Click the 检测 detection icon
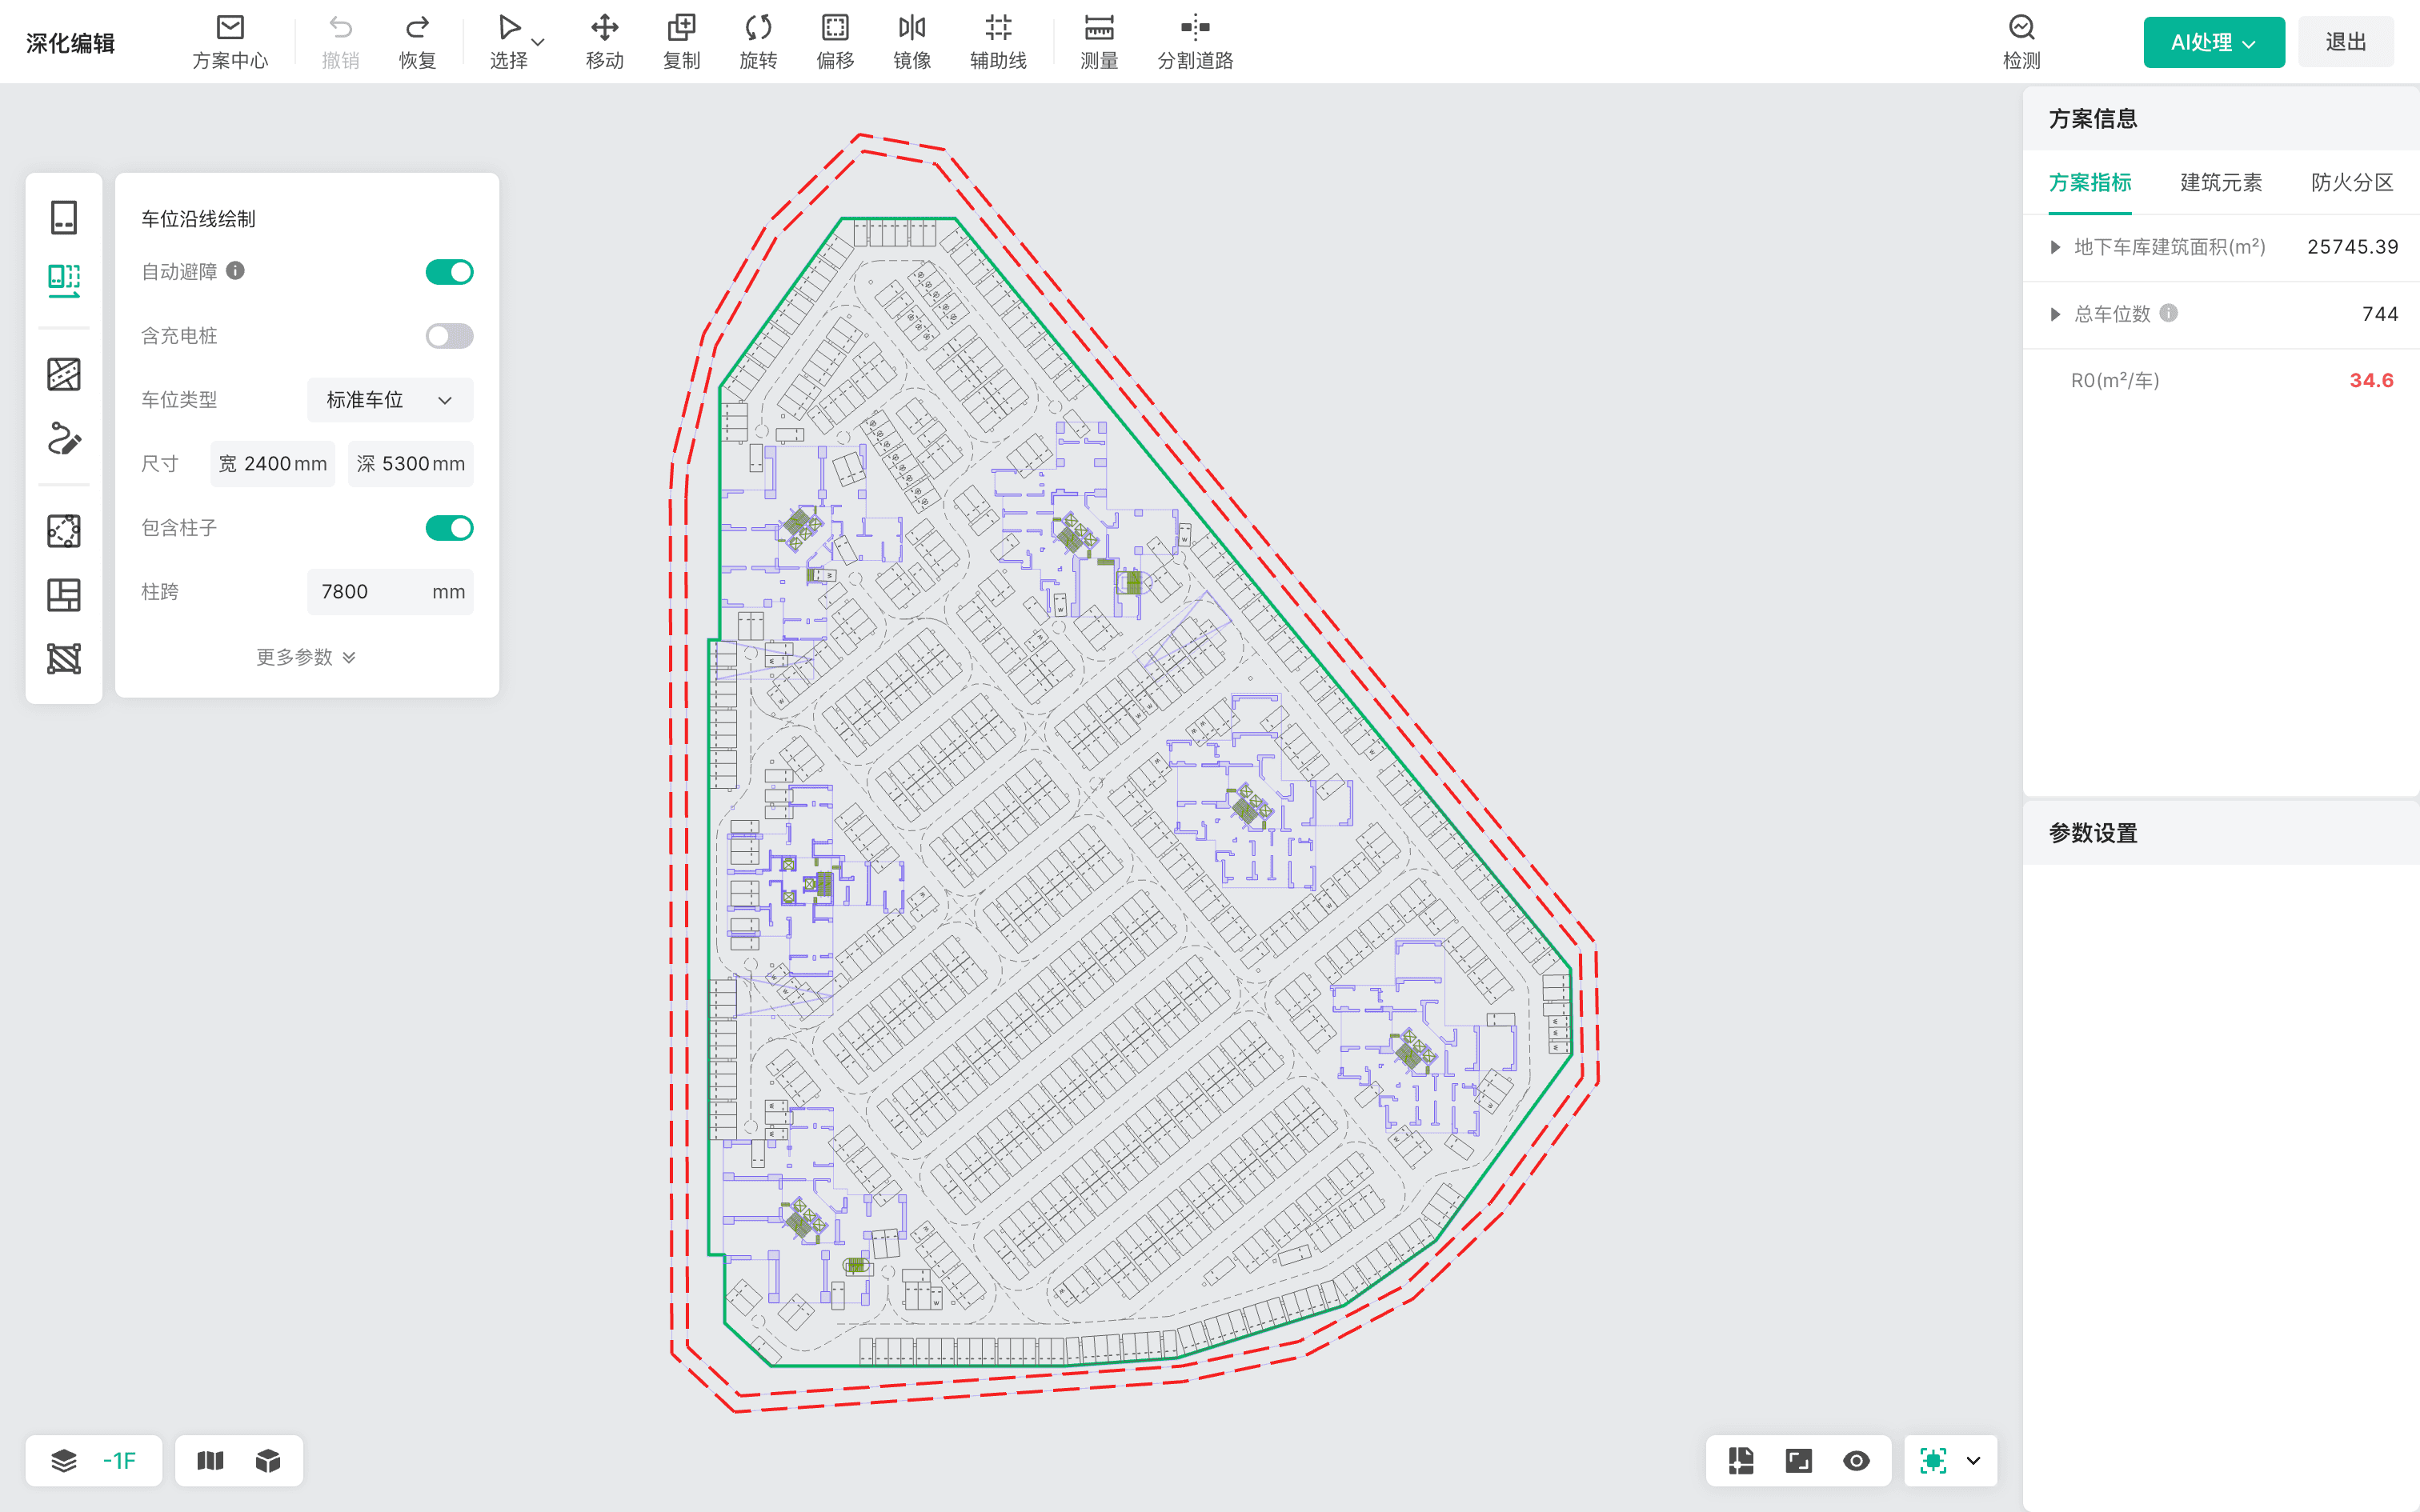Viewport: 2420px width, 1512px height. pos(2021,28)
